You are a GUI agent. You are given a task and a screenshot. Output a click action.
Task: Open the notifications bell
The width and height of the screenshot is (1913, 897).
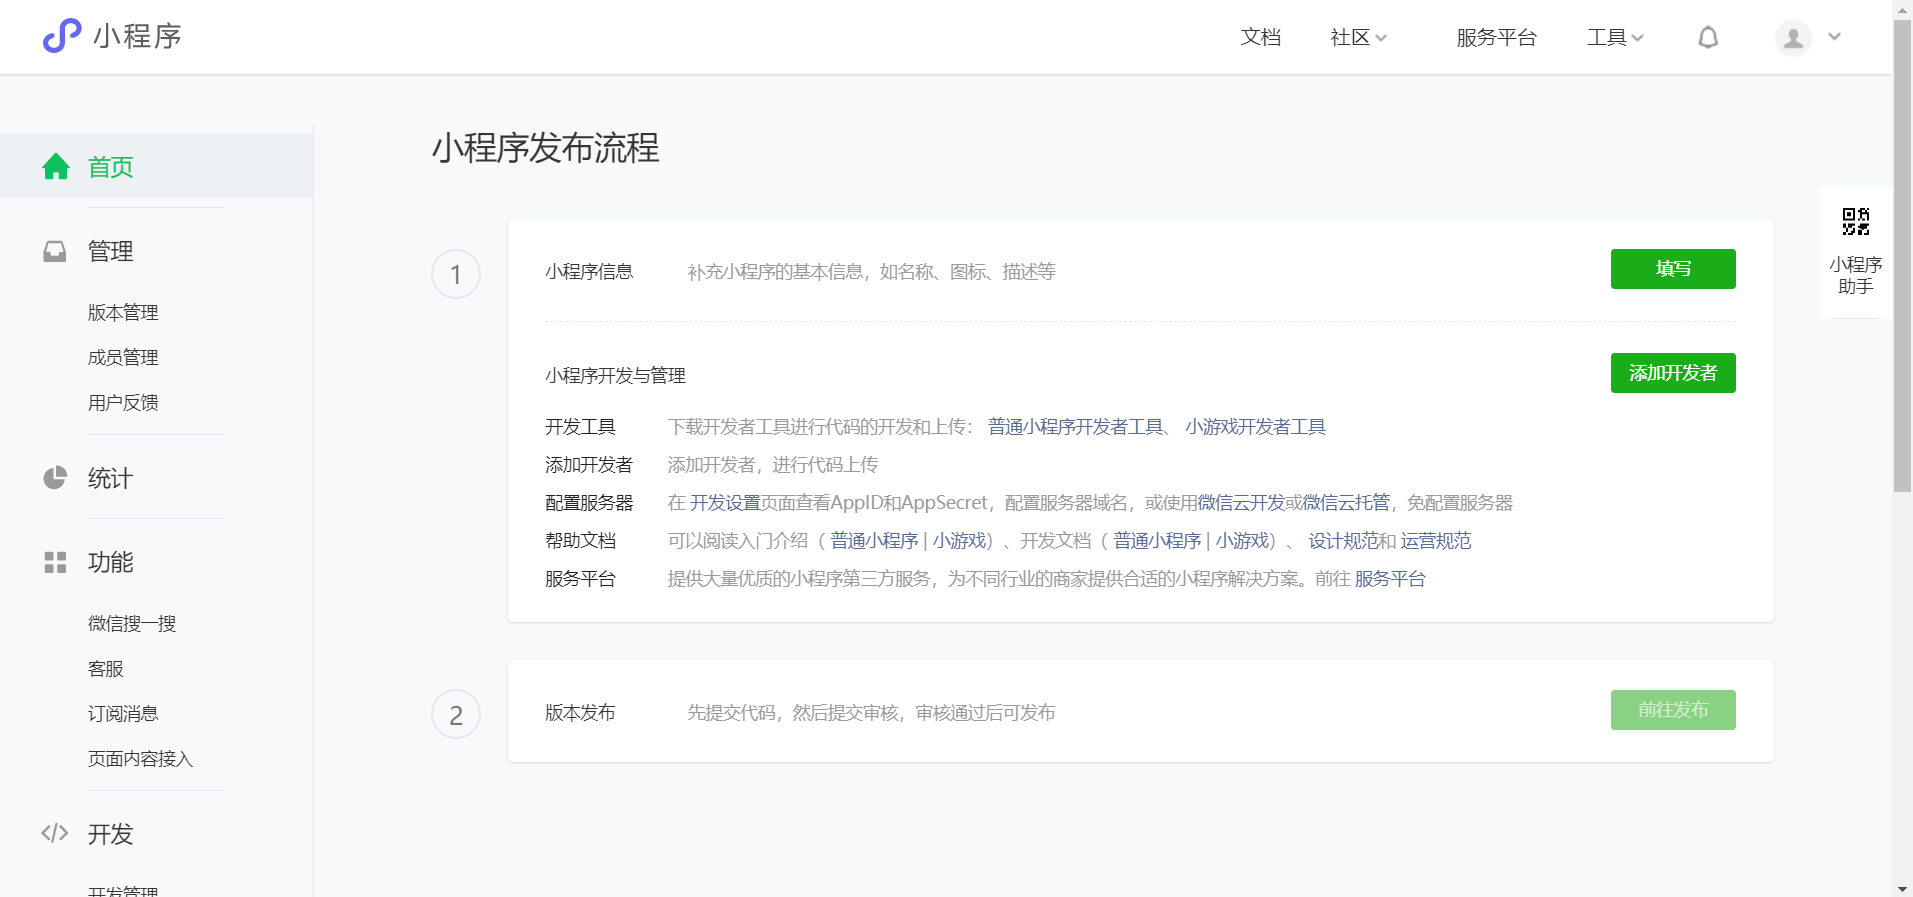pyautogui.click(x=1708, y=38)
